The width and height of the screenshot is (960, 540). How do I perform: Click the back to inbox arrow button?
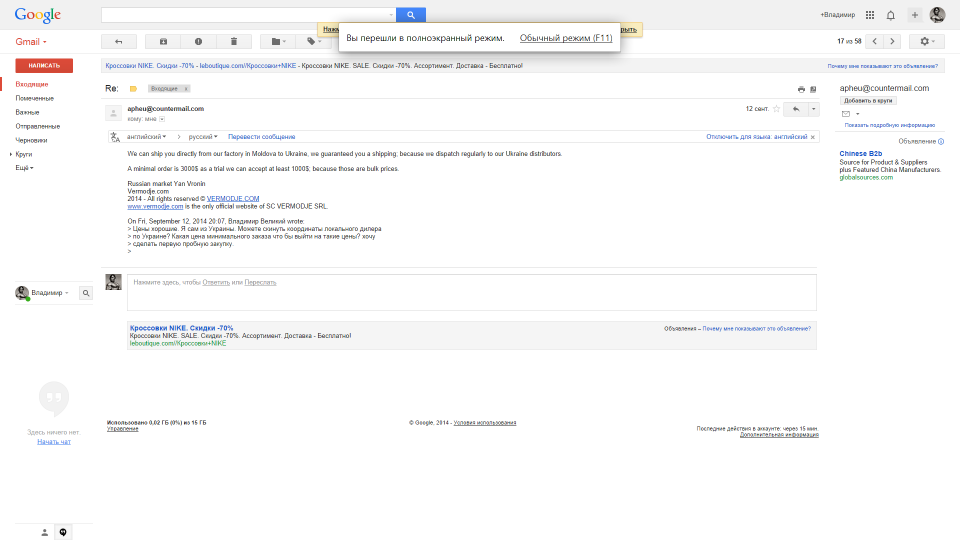[x=119, y=41]
